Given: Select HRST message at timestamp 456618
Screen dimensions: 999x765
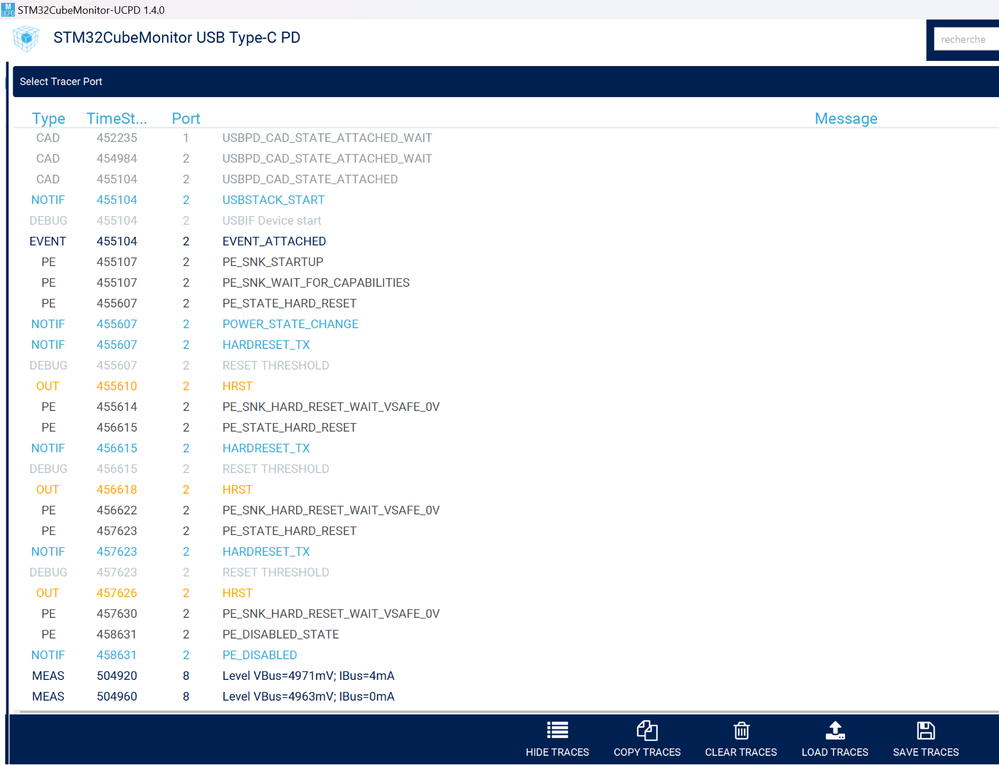Looking at the screenshot, I should pyautogui.click(x=237, y=490).
